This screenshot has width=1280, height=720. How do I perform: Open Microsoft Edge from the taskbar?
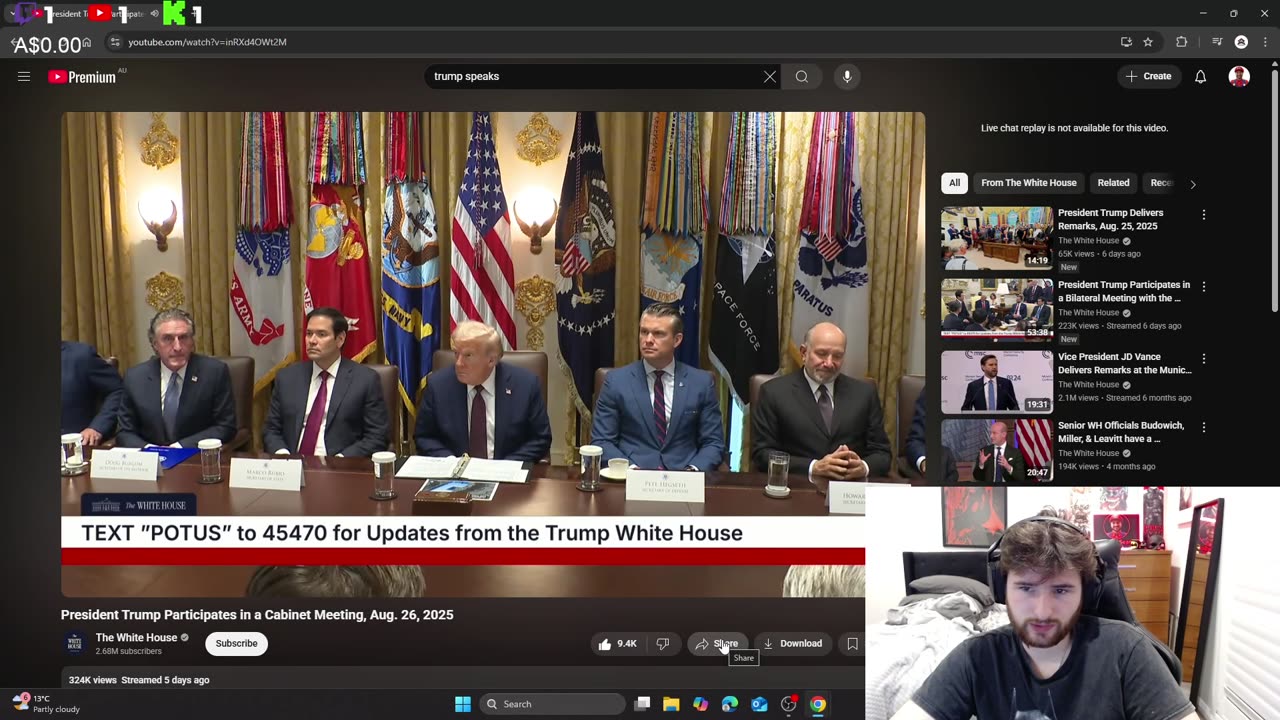coord(730,704)
